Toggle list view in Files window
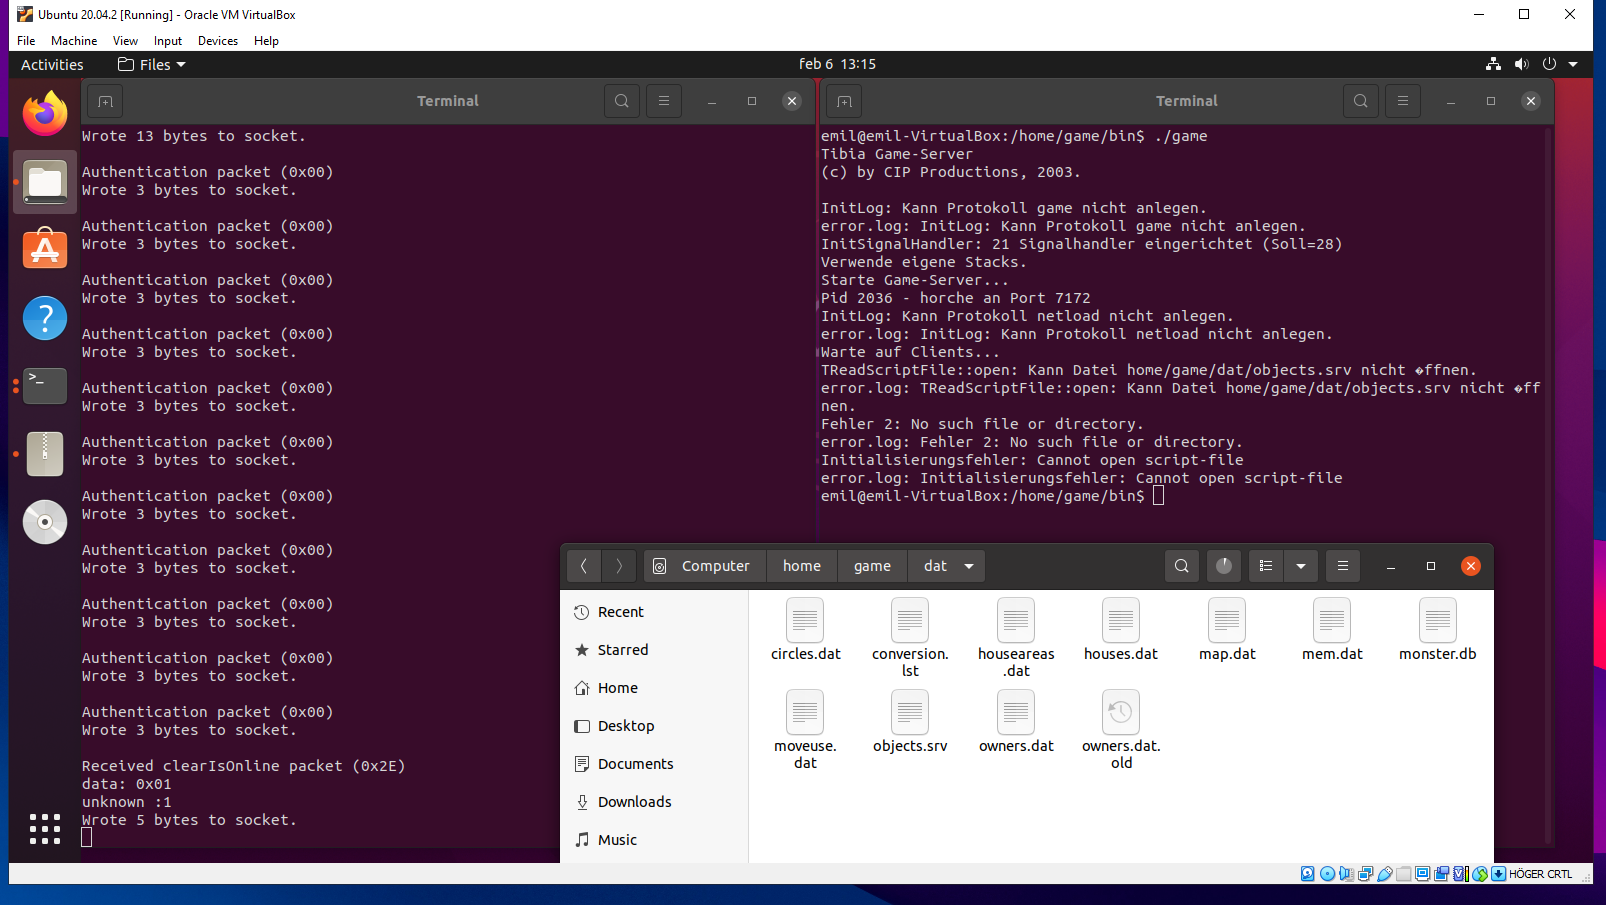The height and width of the screenshot is (905, 1606). tap(1266, 566)
